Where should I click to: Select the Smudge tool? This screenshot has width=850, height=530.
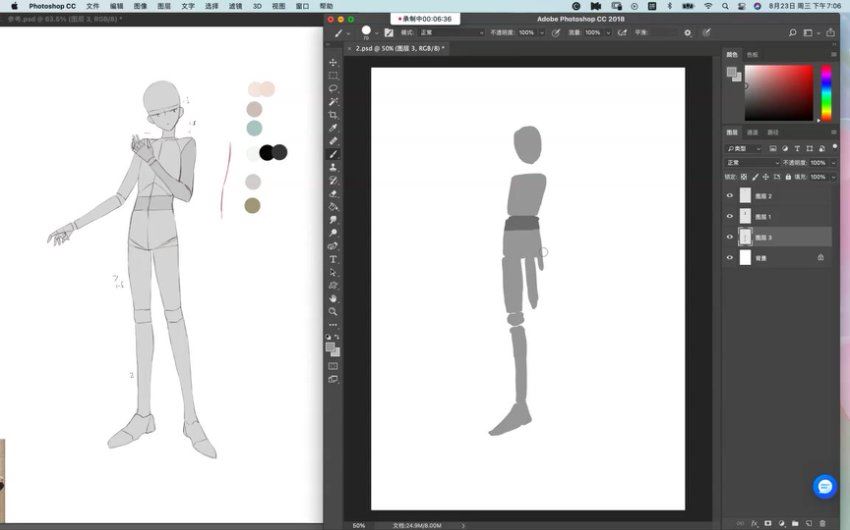(333, 219)
